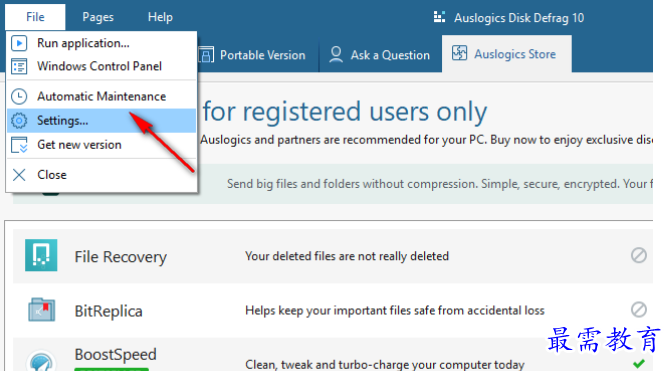Image resolution: width=669 pixels, height=371 pixels.
Task: Click 'Helps keep your important files safe' text
Action: pyautogui.click(x=395, y=310)
